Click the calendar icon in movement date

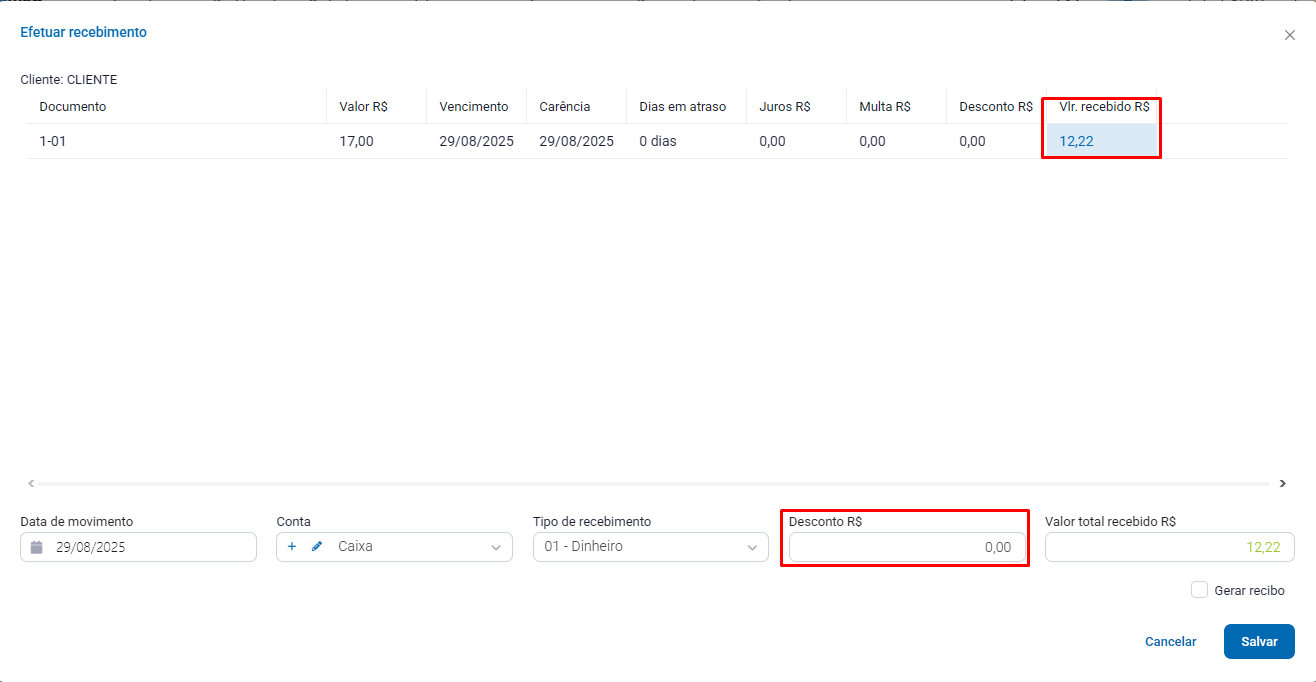coord(37,548)
